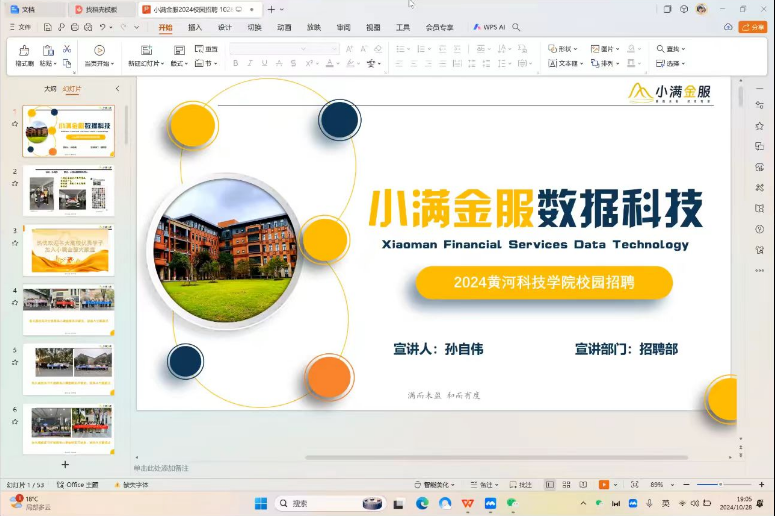Adjust the zoom slider handle

[x=721, y=485]
